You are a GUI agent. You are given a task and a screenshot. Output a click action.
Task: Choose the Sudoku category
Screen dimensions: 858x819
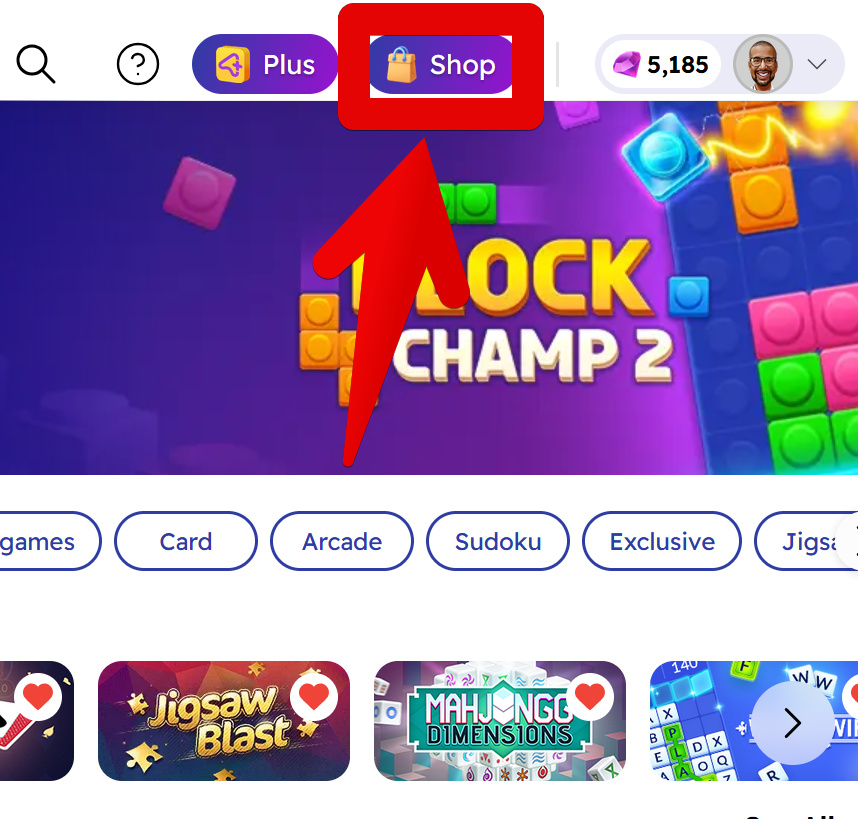[498, 542]
